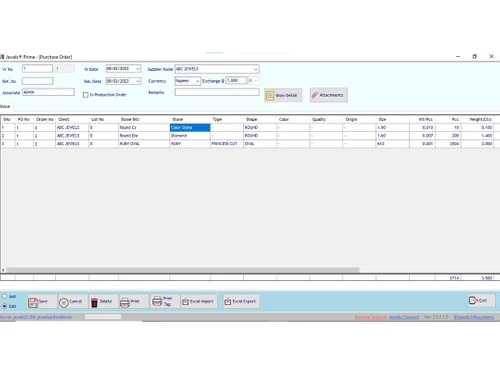Click the Exchange rate input field
Screen dimensions: 500x375
236,81
